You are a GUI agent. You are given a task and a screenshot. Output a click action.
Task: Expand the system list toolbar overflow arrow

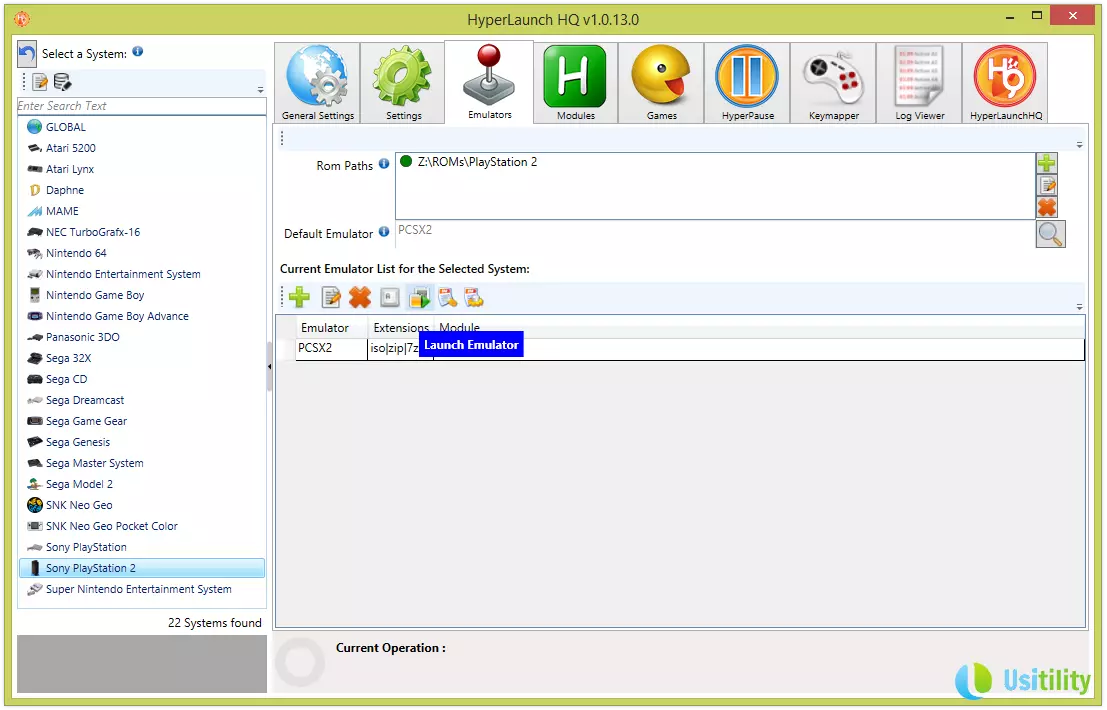261,90
